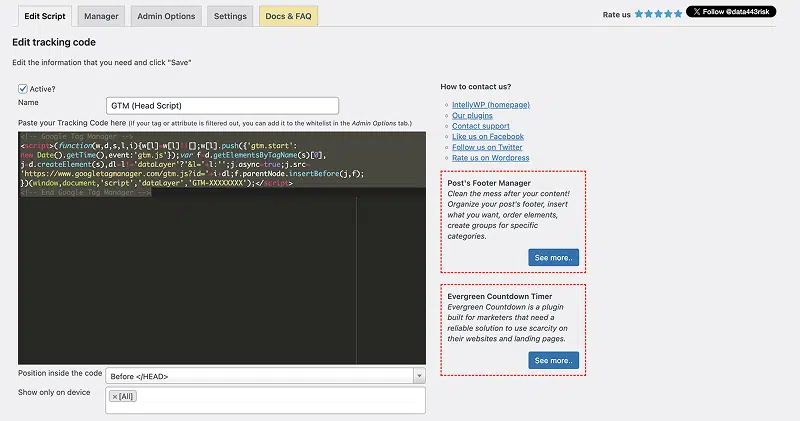Click the Evergreen Countdown Timer title
The height and width of the screenshot is (421, 800).
499,296
